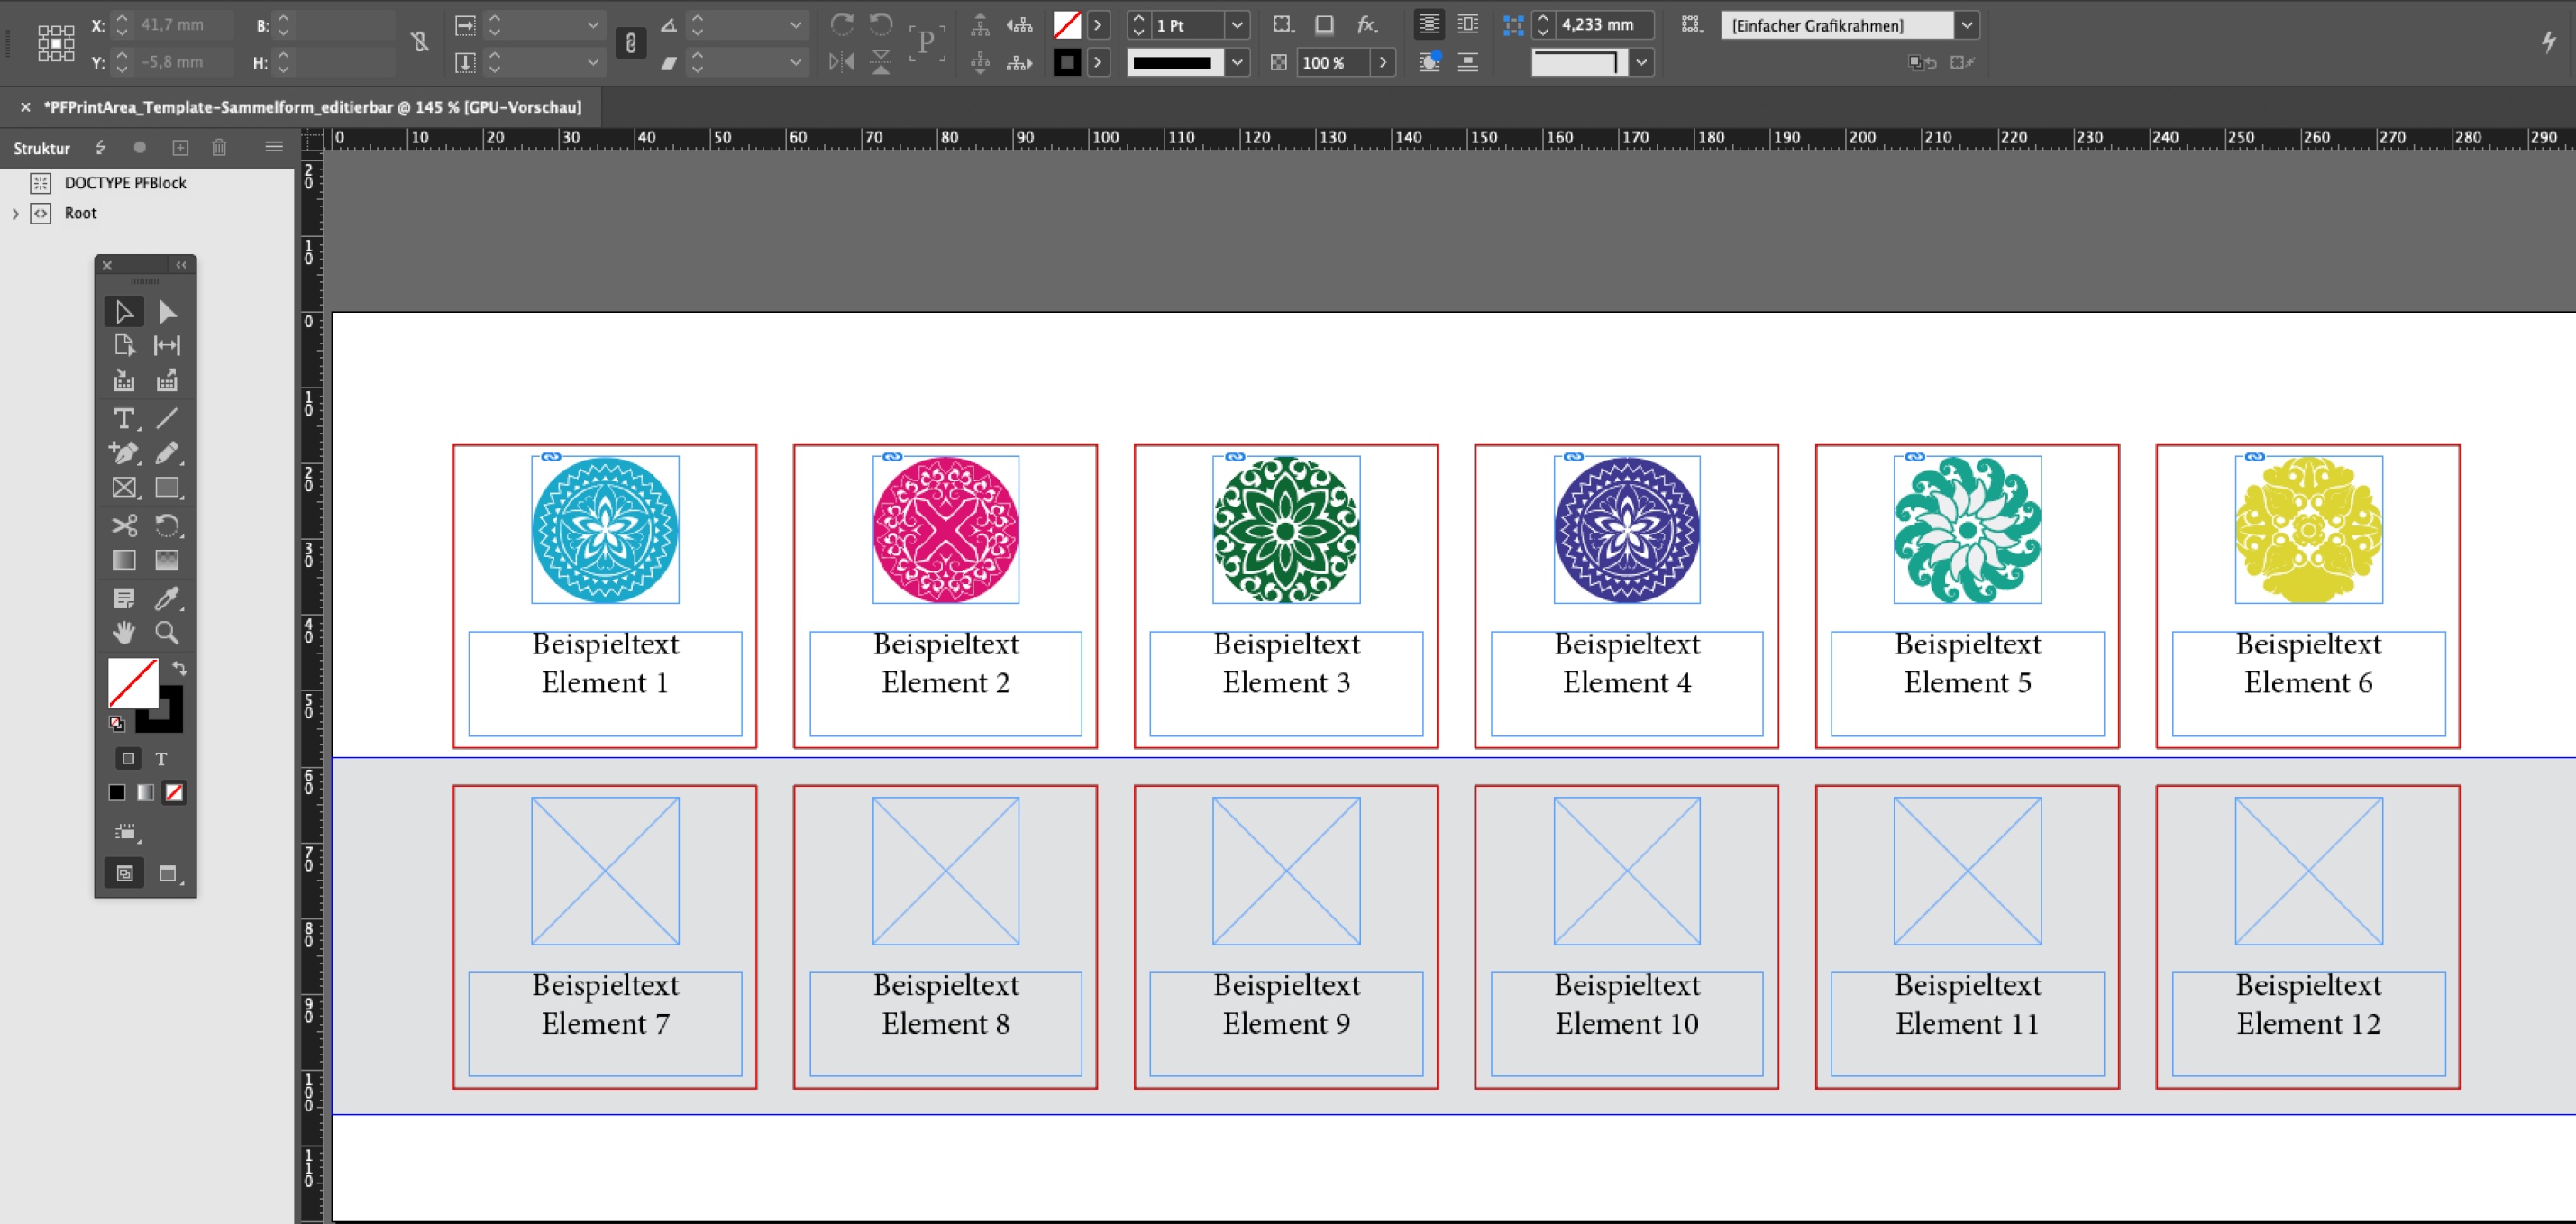Switch formatting to affect text

coord(161,759)
